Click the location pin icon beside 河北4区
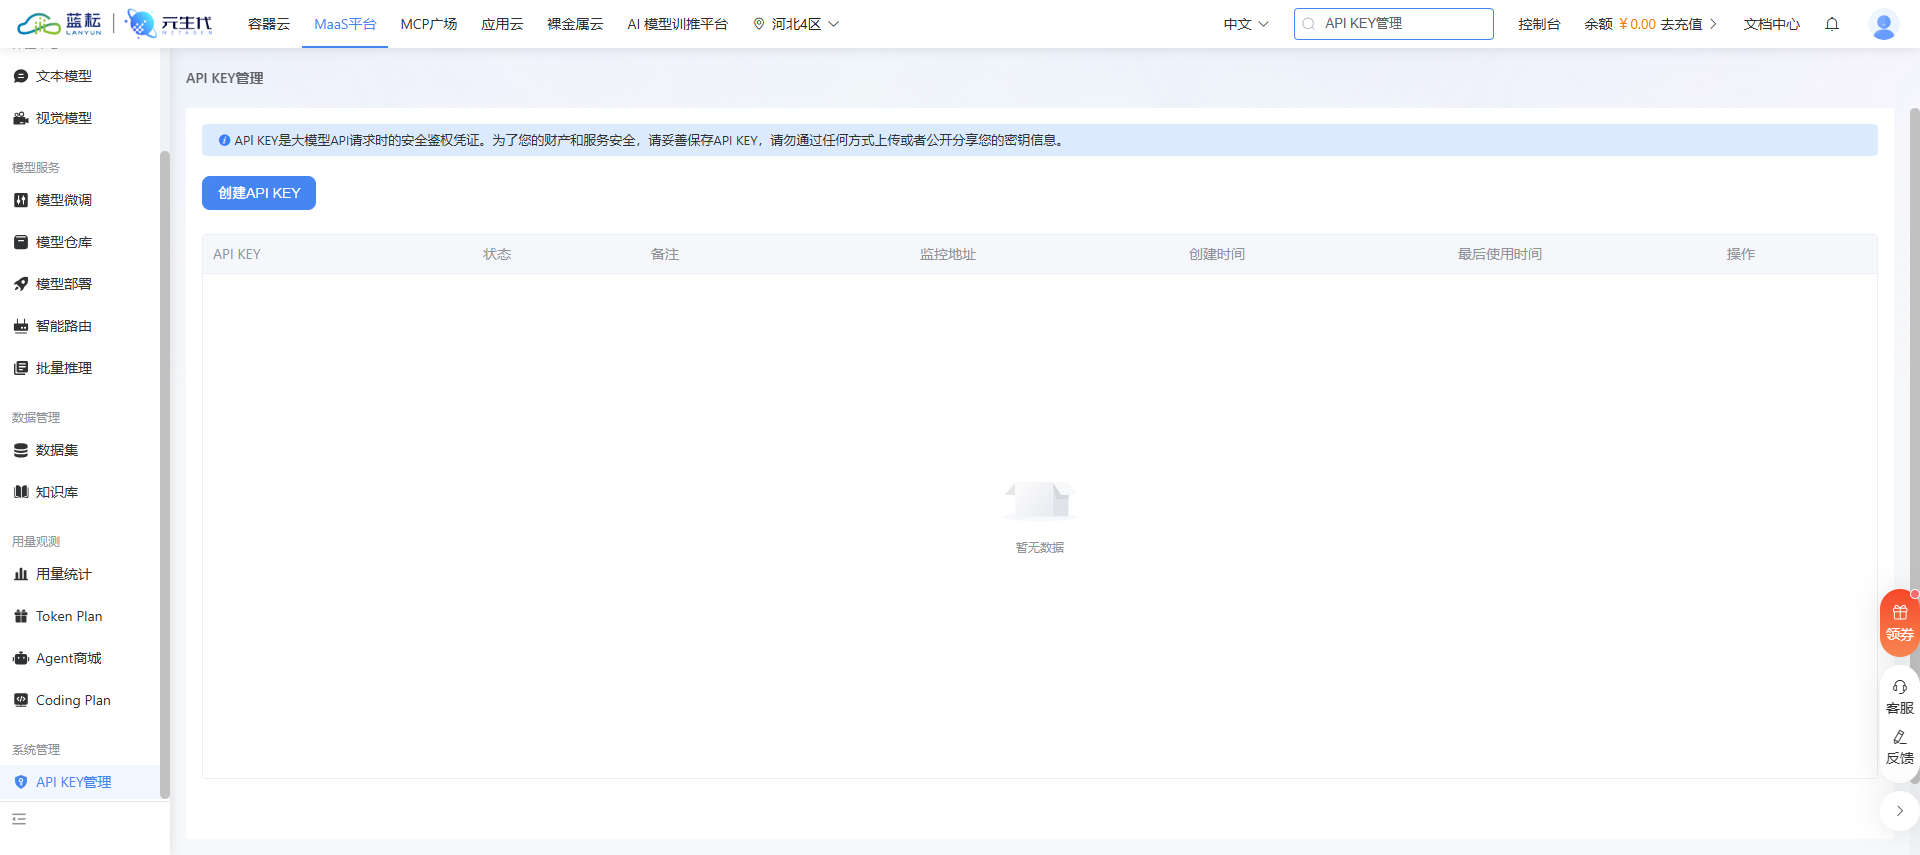 click(x=759, y=24)
